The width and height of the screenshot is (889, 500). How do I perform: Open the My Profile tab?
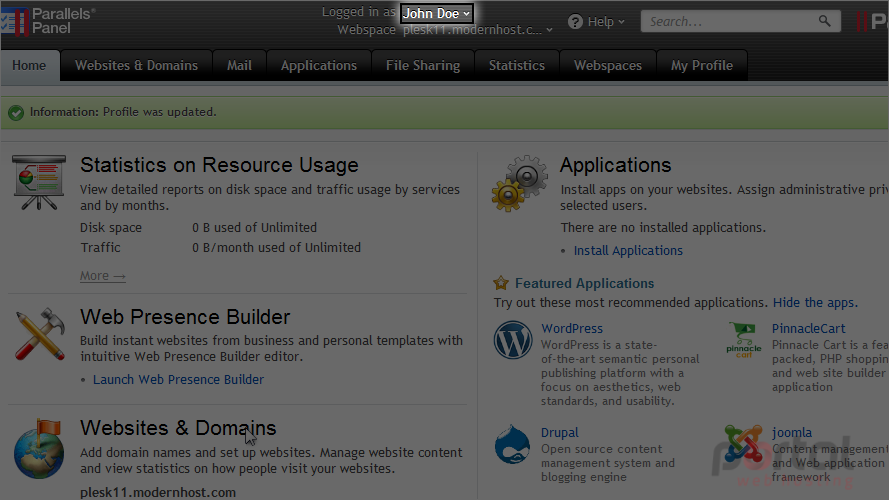click(702, 65)
